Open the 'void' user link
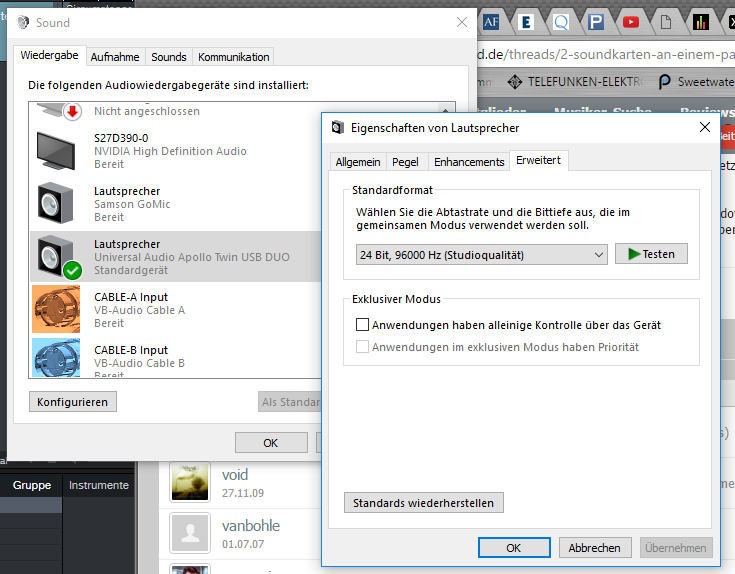 coord(235,475)
